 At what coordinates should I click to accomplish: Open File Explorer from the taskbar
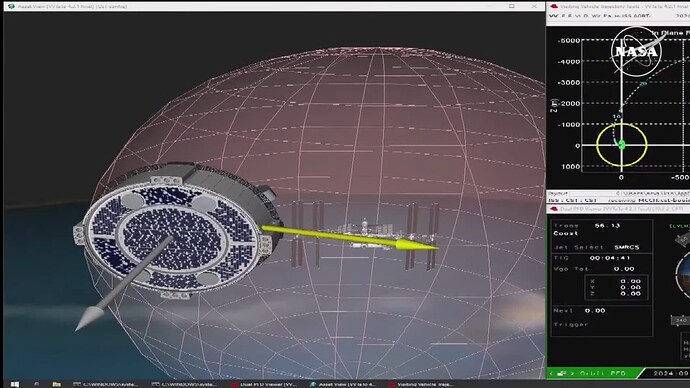point(56,384)
